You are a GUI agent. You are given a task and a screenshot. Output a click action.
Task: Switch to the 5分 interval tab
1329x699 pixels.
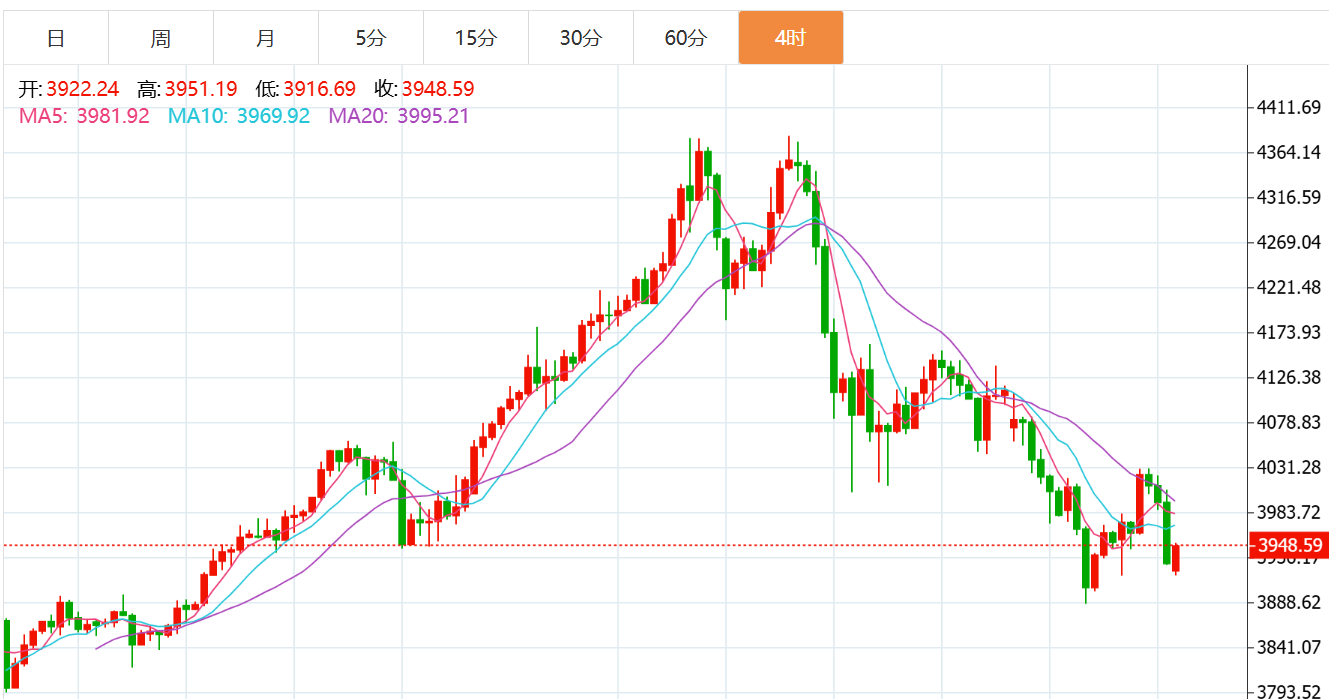coord(371,38)
